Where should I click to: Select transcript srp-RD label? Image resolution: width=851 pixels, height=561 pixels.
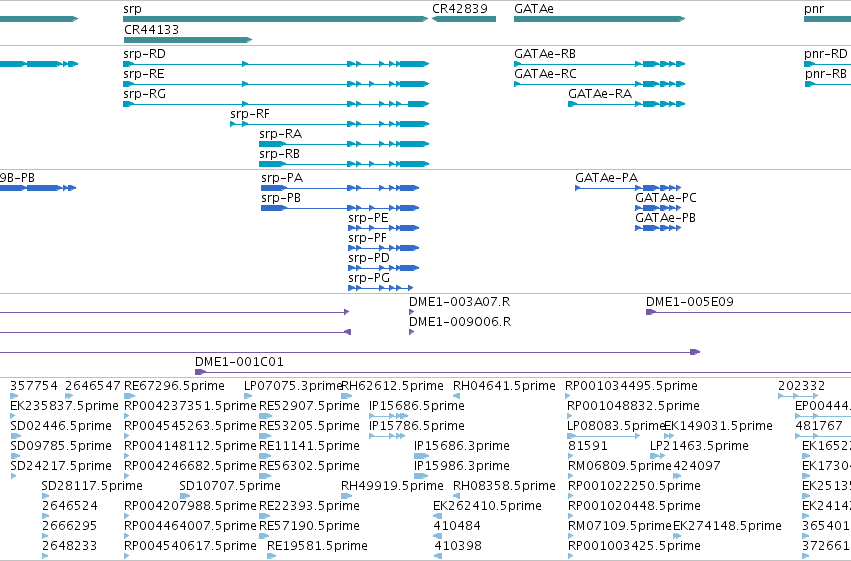pos(144,54)
